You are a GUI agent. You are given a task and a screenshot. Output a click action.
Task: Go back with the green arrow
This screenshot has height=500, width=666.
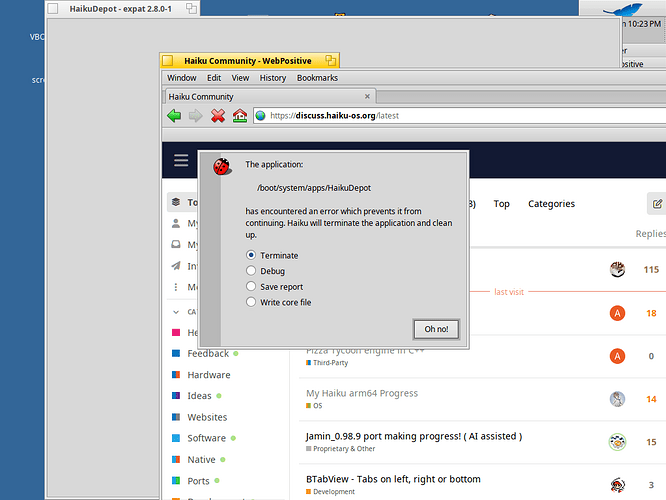pos(174,116)
